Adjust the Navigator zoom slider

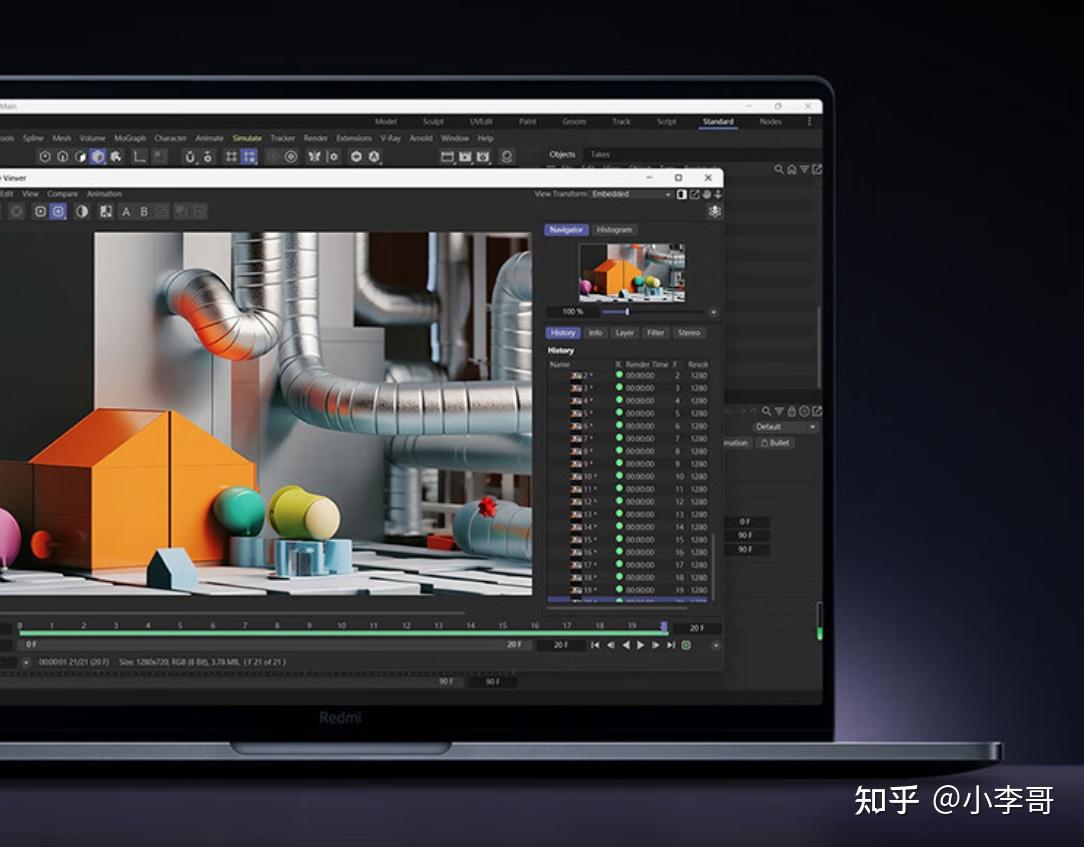pyautogui.click(x=627, y=312)
